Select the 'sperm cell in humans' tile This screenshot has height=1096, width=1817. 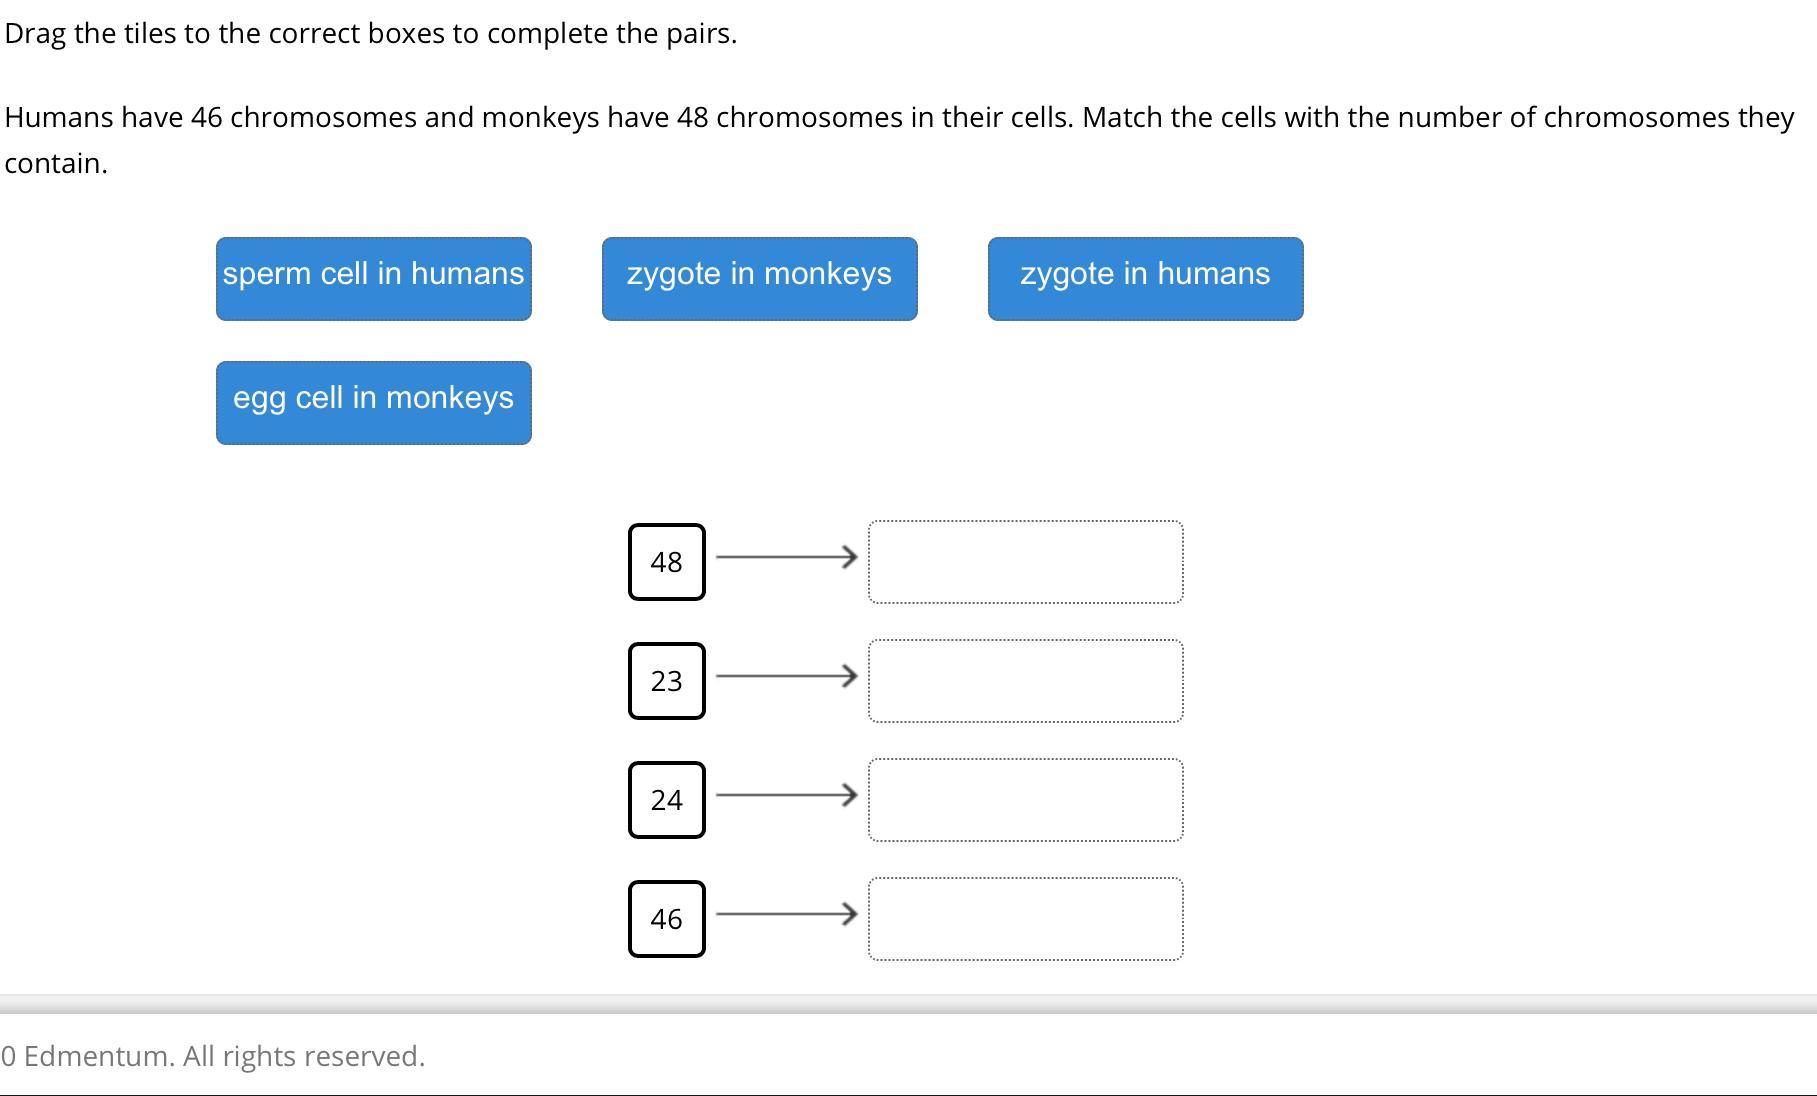374,279
